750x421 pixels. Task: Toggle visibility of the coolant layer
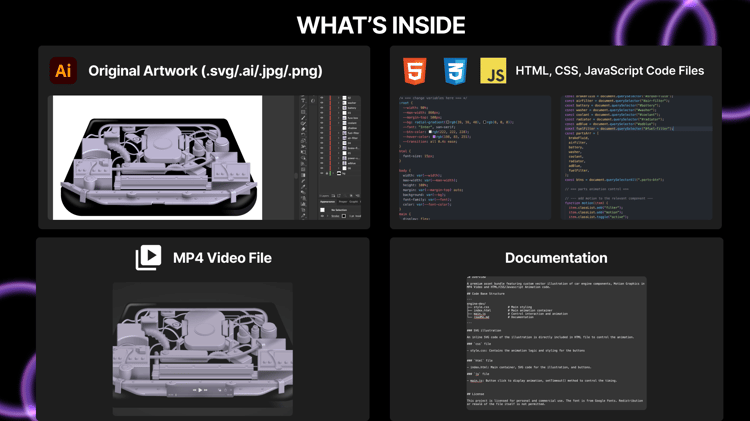click(x=322, y=123)
